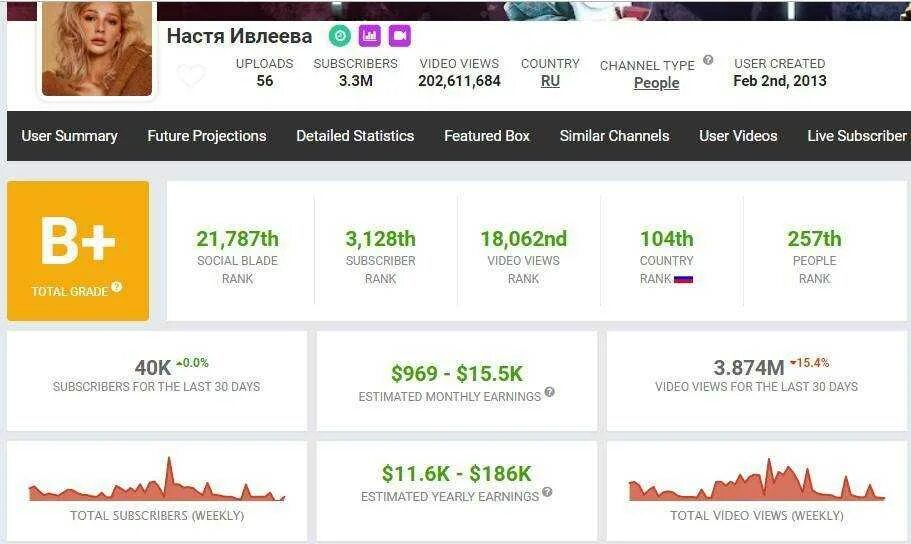Open the User Videos tab
This screenshot has height=544, width=911.
coord(738,136)
